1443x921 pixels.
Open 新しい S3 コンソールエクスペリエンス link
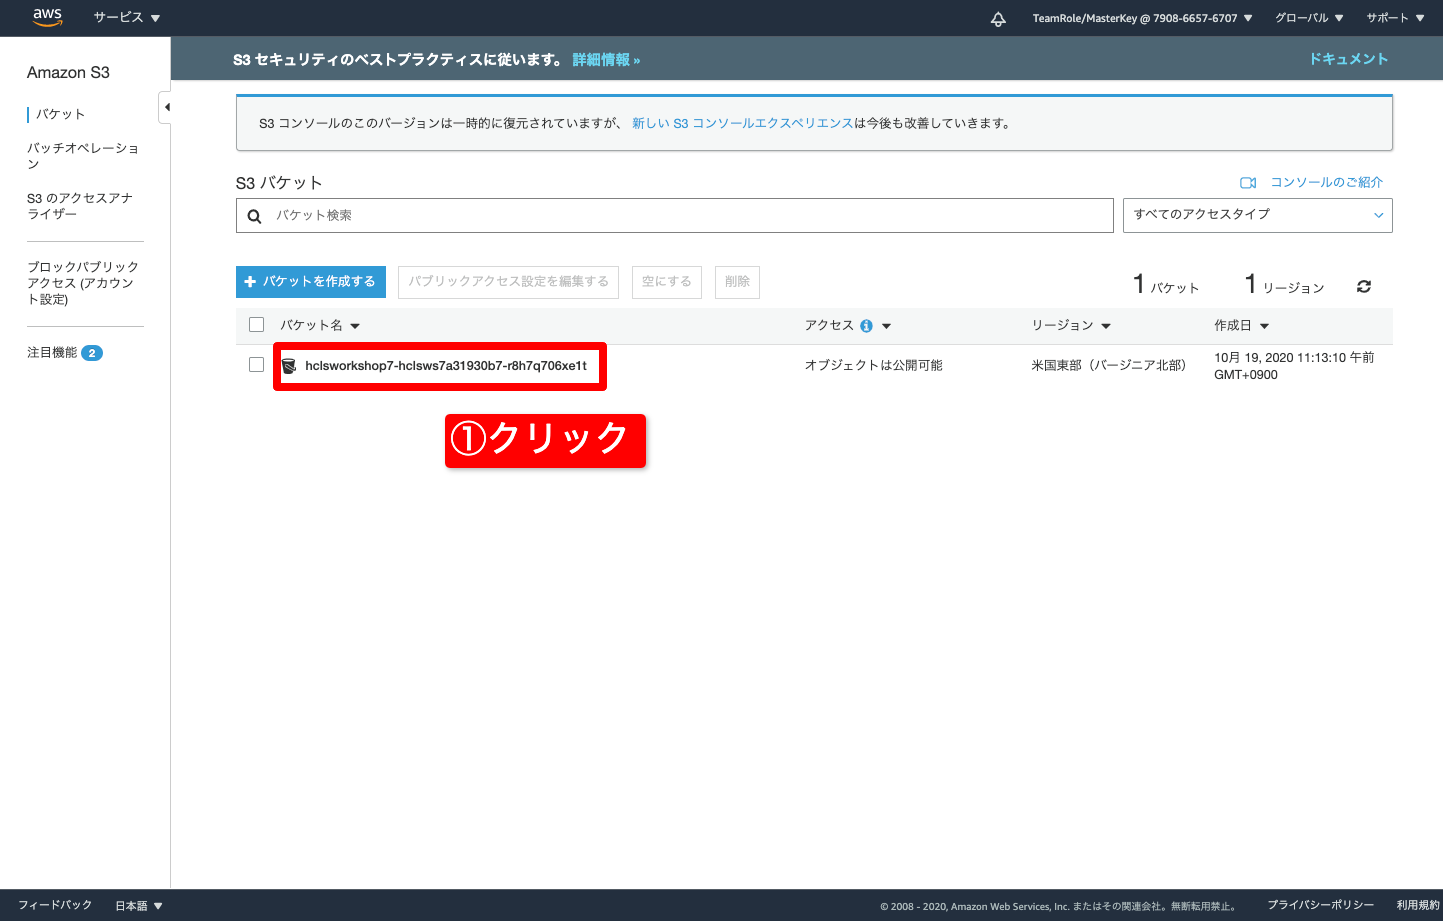pos(742,124)
